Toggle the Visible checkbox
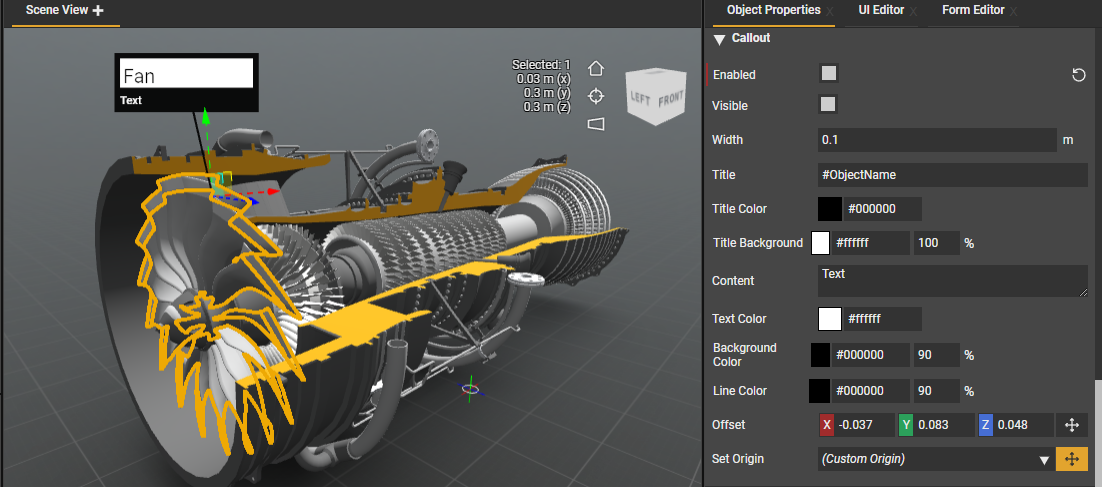The width and height of the screenshot is (1102, 487). (x=828, y=104)
